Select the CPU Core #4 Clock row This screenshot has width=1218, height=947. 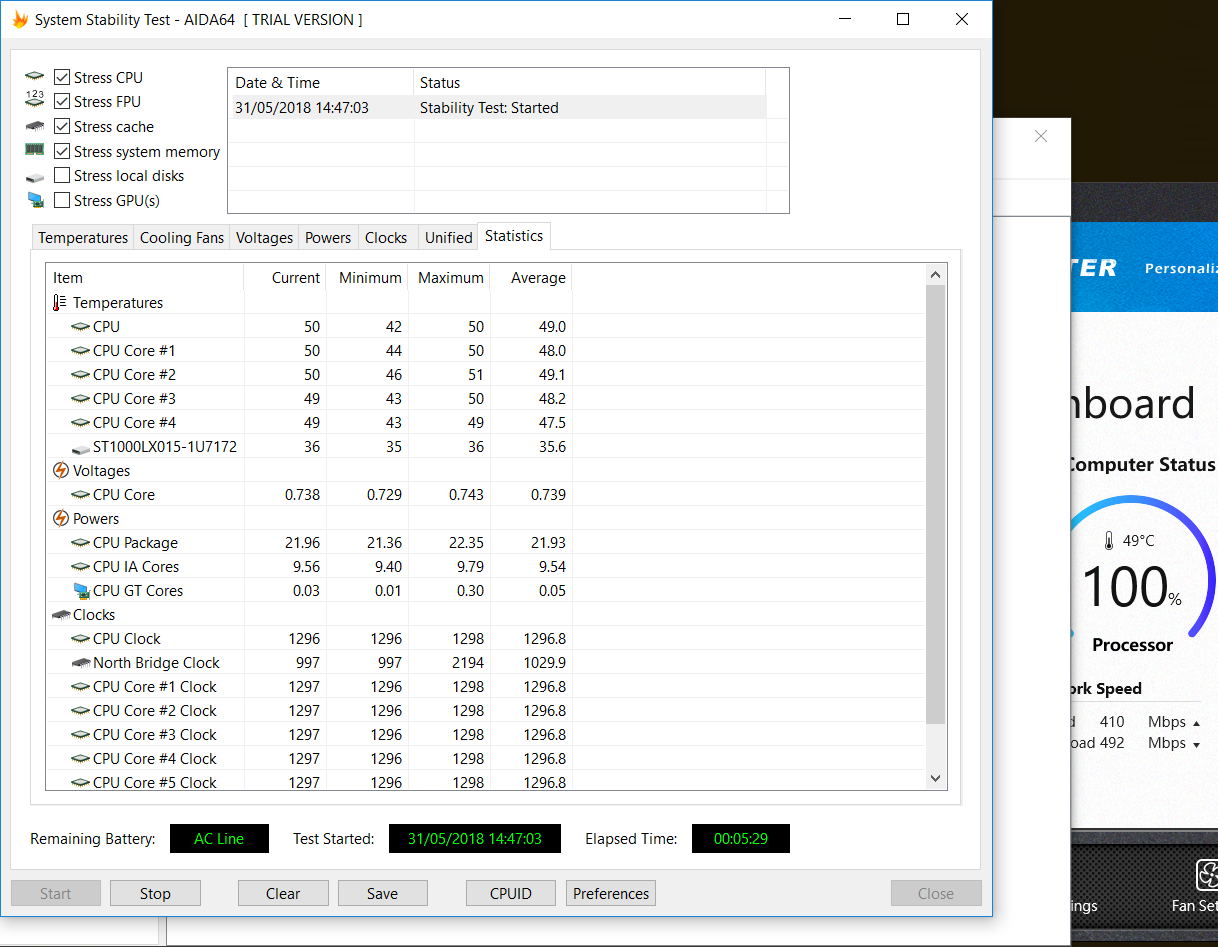[x=485, y=759]
